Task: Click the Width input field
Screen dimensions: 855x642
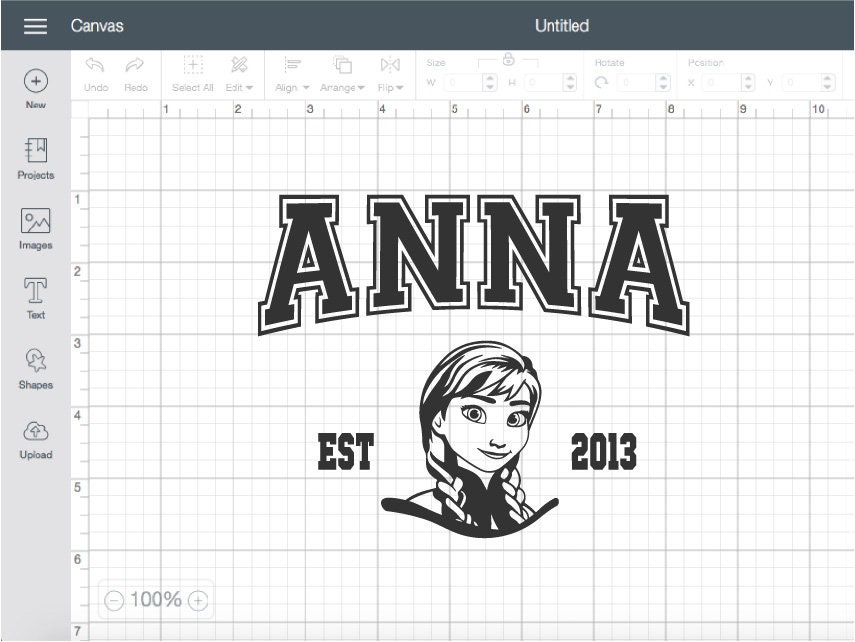Action: 460,83
